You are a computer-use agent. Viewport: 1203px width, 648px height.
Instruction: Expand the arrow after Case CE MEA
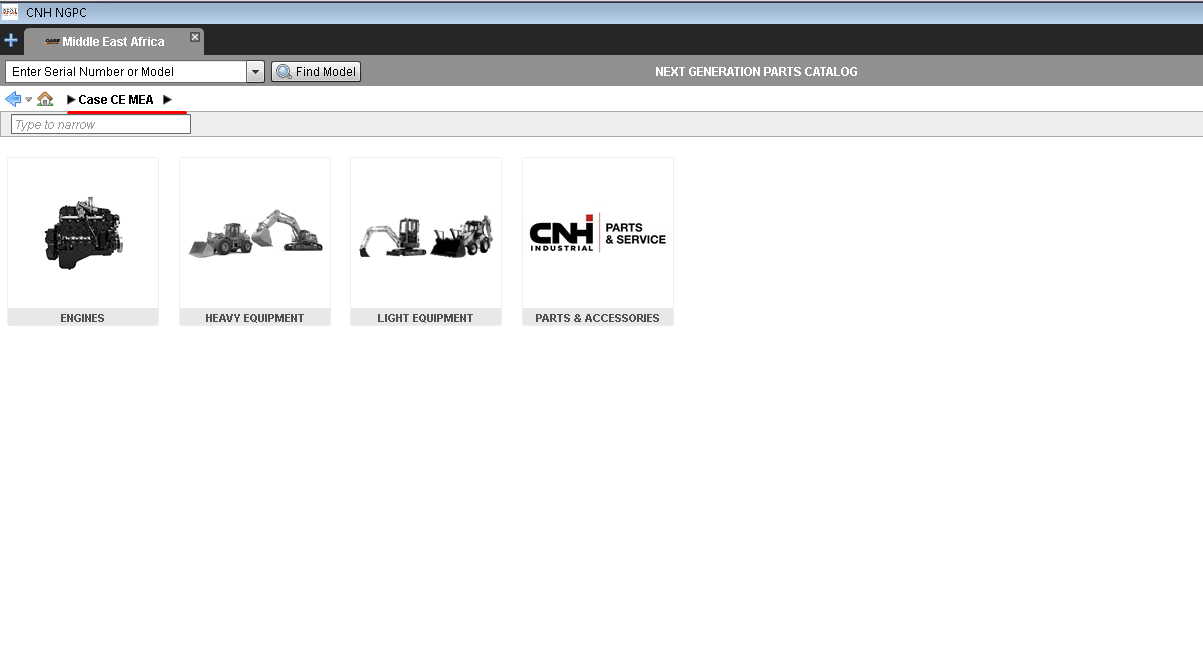(x=168, y=100)
